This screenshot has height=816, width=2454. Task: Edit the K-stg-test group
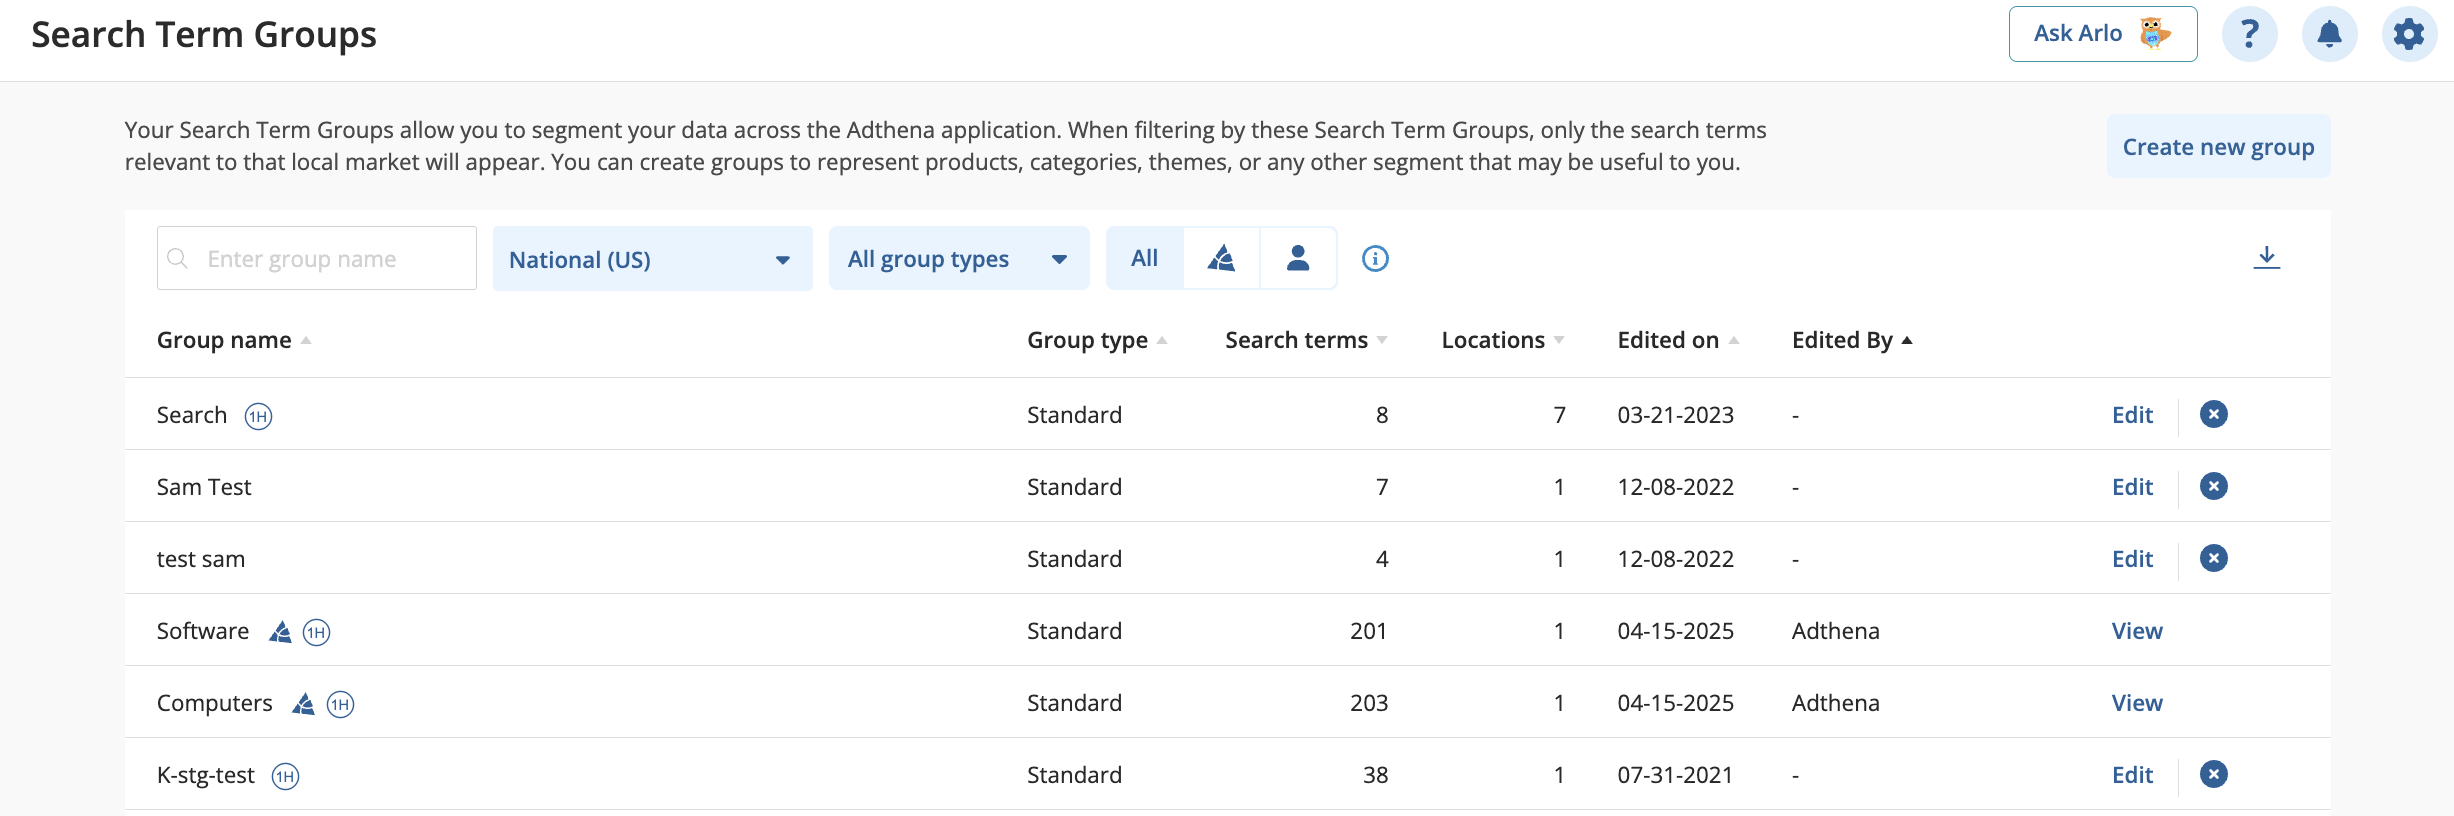[x=2132, y=775]
